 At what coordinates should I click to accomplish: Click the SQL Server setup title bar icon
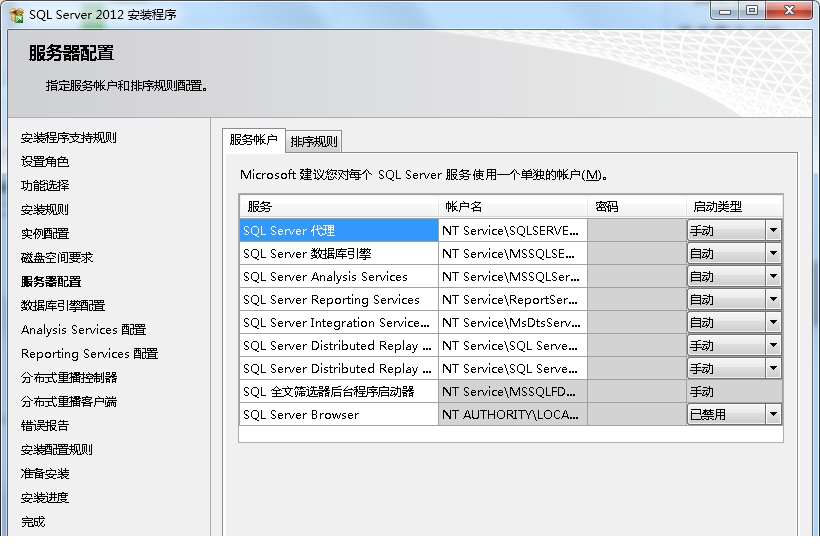pos(17,15)
